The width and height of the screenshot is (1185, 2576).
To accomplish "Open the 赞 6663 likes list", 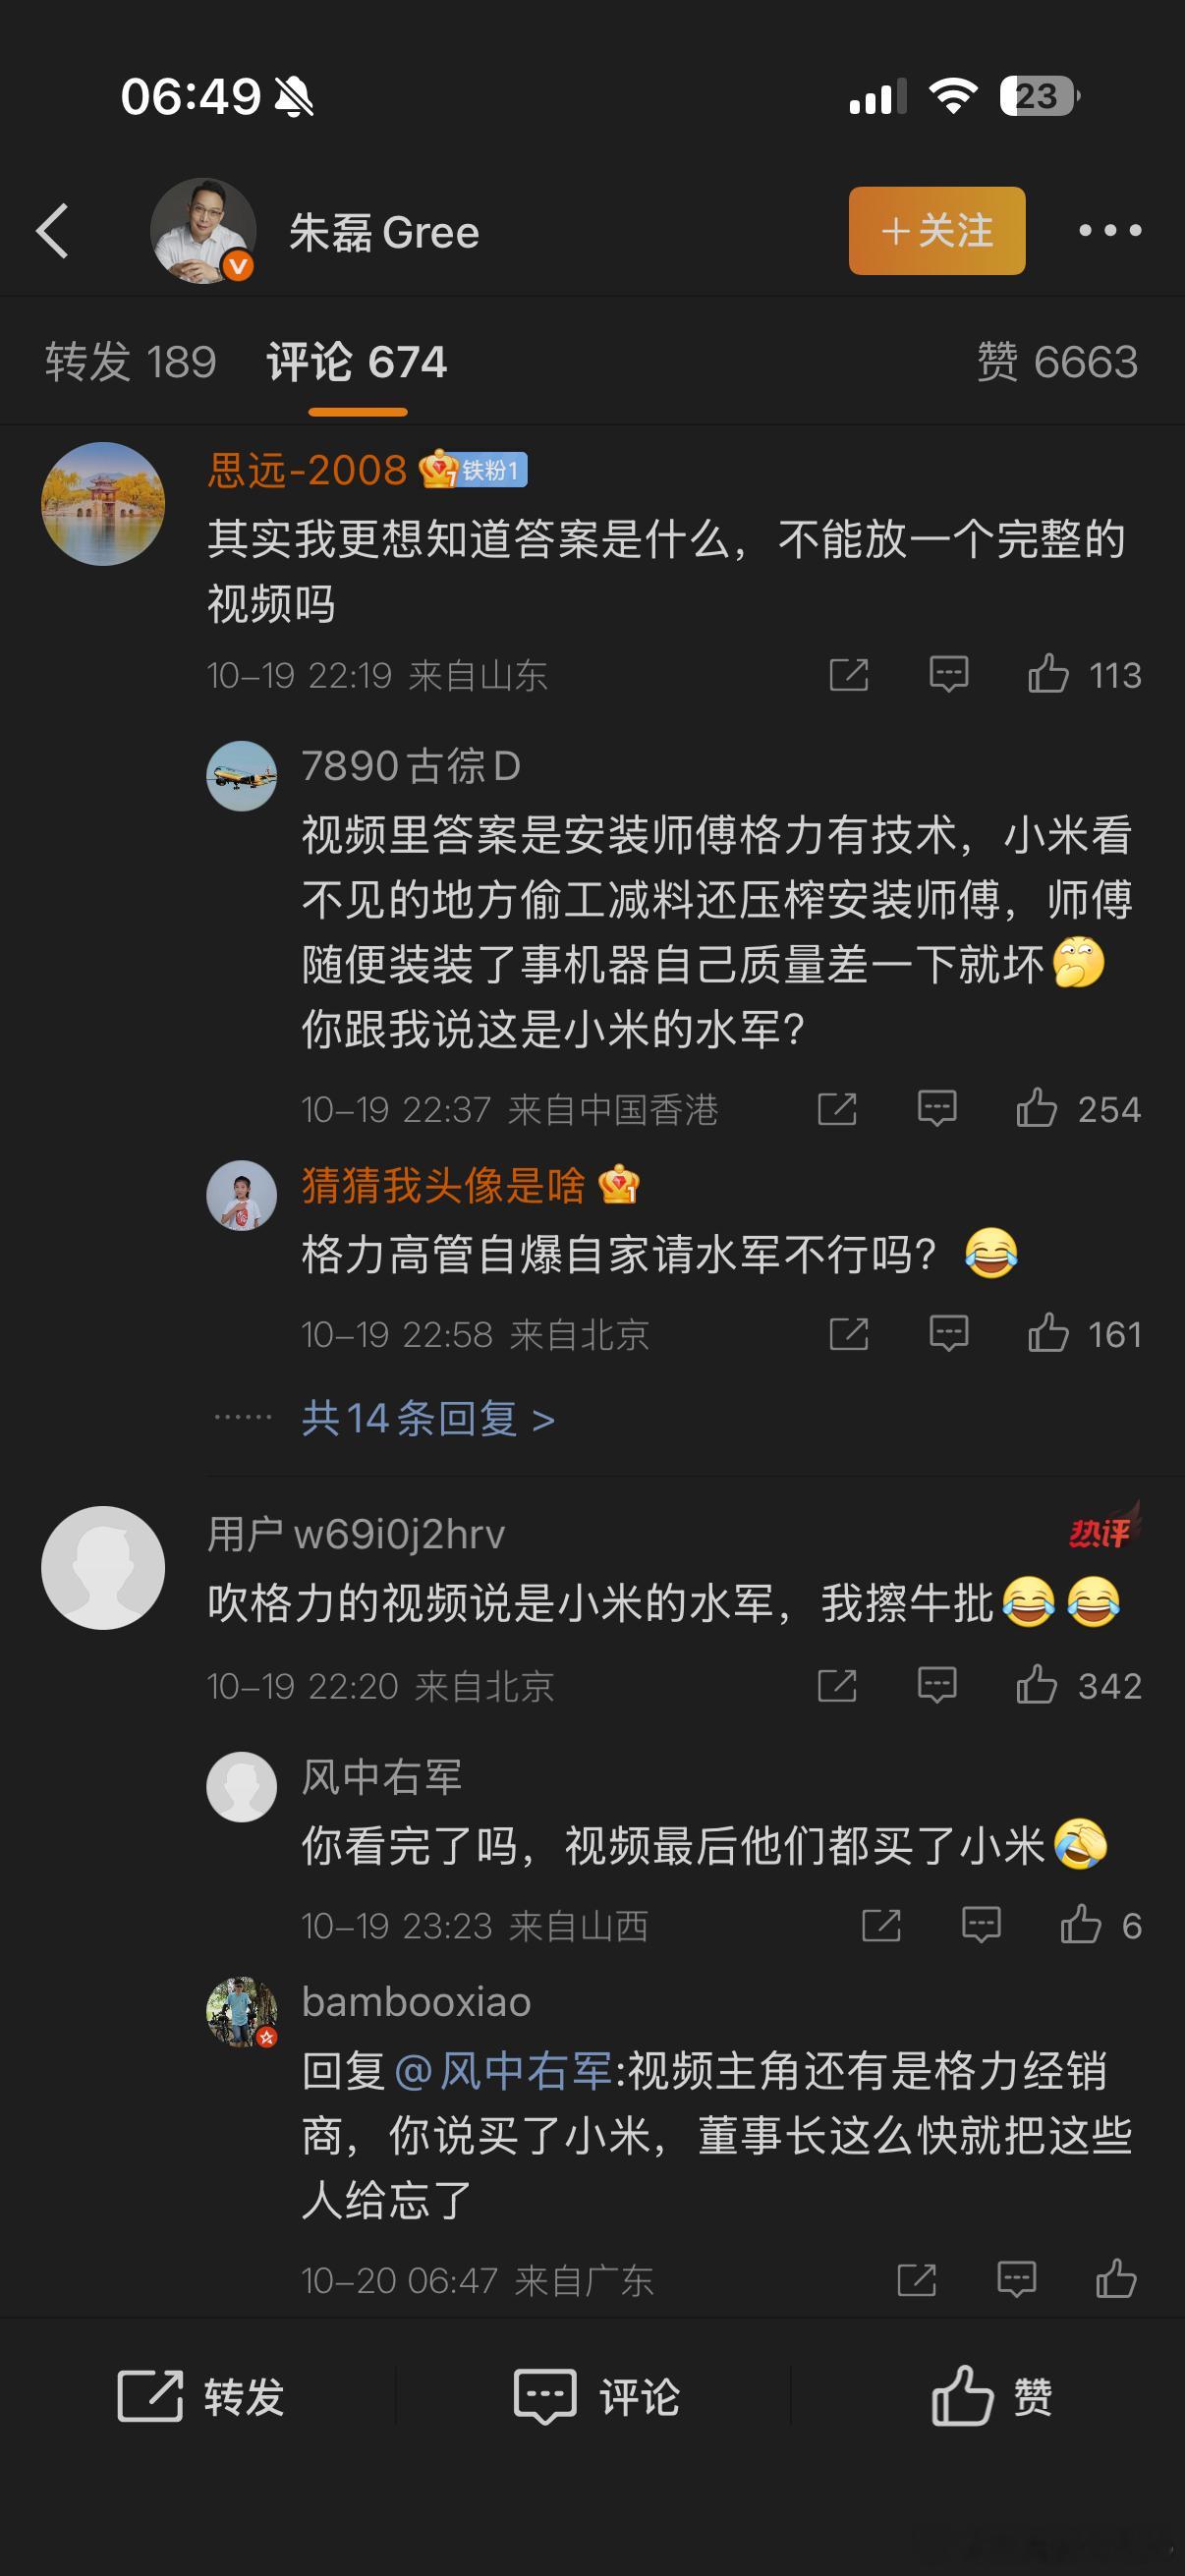I will pos(1057,361).
